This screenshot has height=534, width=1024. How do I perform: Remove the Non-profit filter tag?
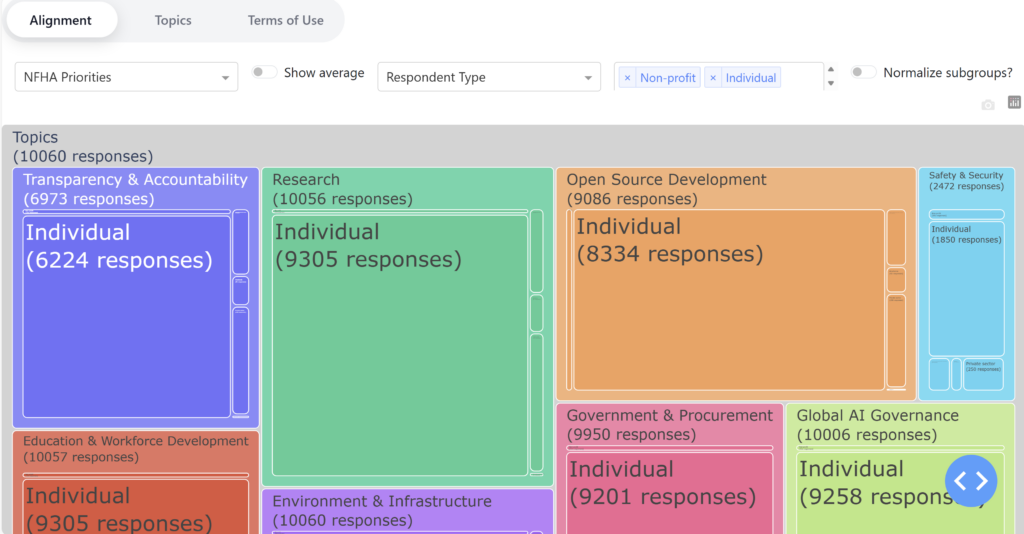pyautogui.click(x=627, y=78)
